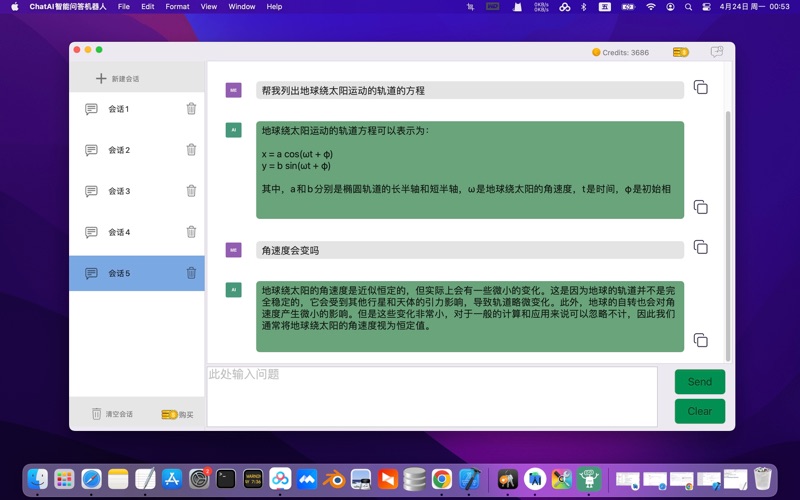Copy the orbit equation AI answer
Screen dimensions: 800x500
700,207
